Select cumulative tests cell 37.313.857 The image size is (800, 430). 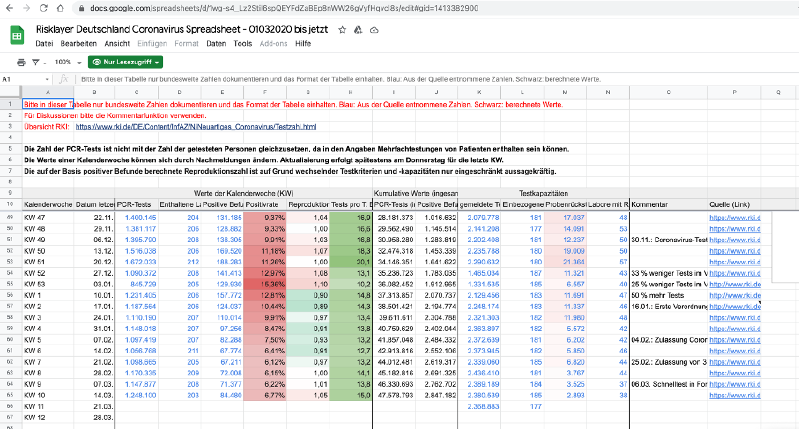(x=394, y=295)
